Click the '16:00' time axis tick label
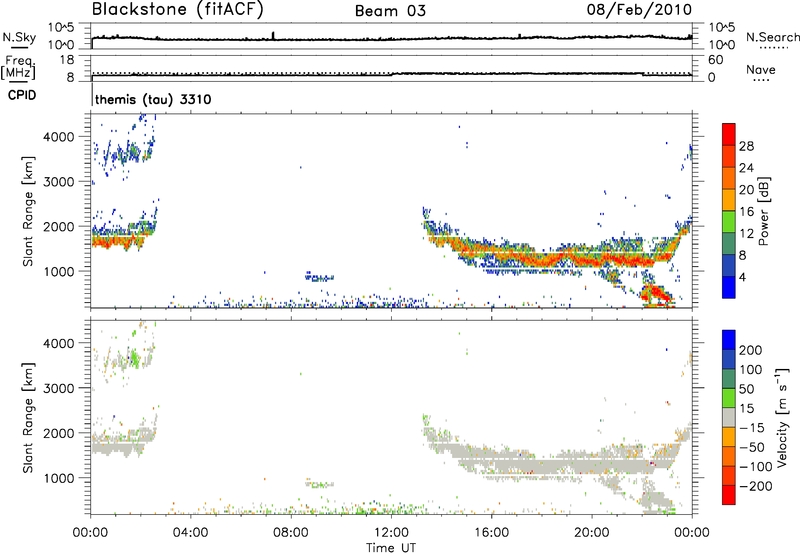Screen dimensions: 800x554 click(x=491, y=533)
